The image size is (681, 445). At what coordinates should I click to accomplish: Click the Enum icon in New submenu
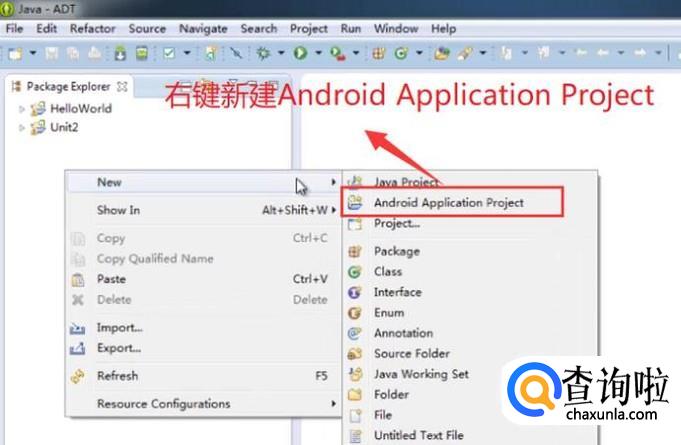(355, 313)
